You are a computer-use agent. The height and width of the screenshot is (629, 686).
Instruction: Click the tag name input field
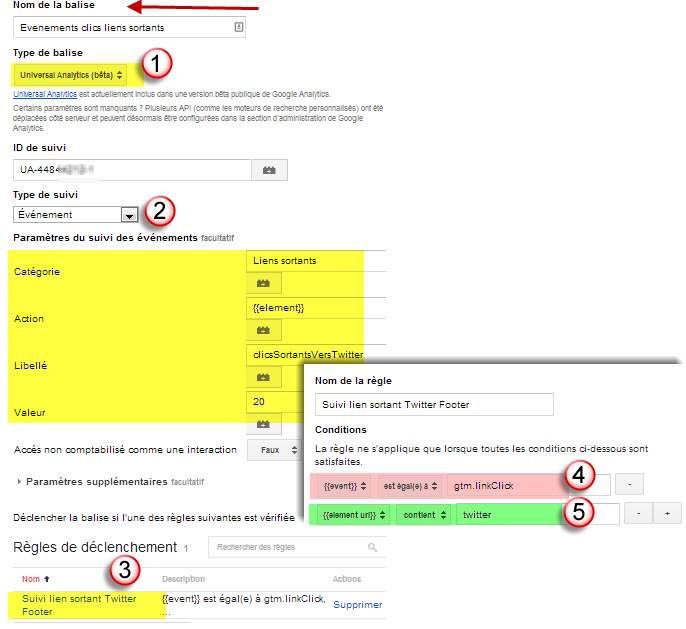pos(129,27)
